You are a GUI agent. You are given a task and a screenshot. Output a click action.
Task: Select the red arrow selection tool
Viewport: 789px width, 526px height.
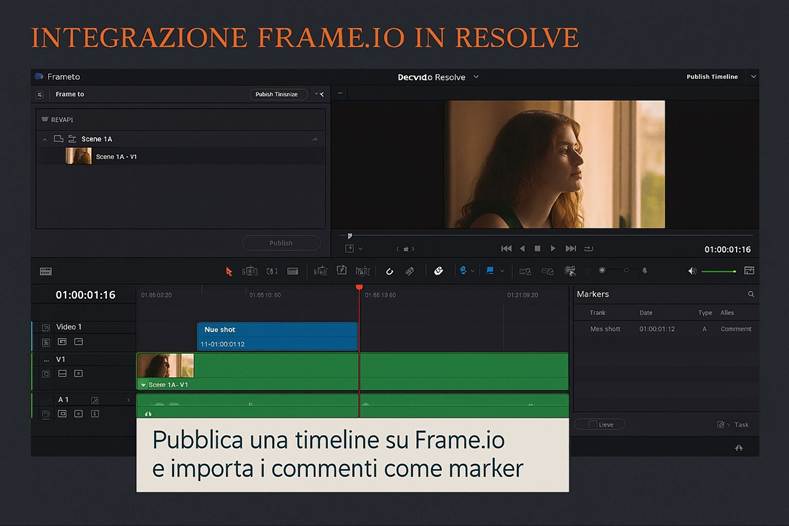pyautogui.click(x=229, y=271)
